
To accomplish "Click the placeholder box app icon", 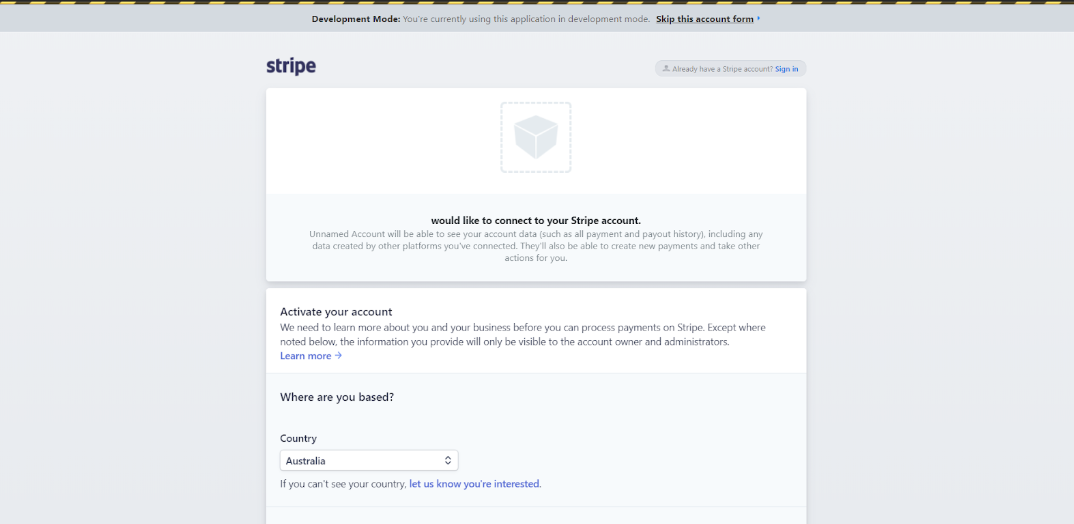I will 536,137.
